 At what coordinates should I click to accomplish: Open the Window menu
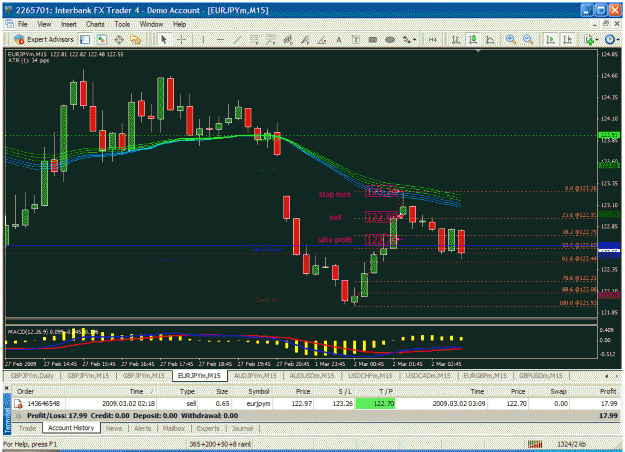(151, 24)
